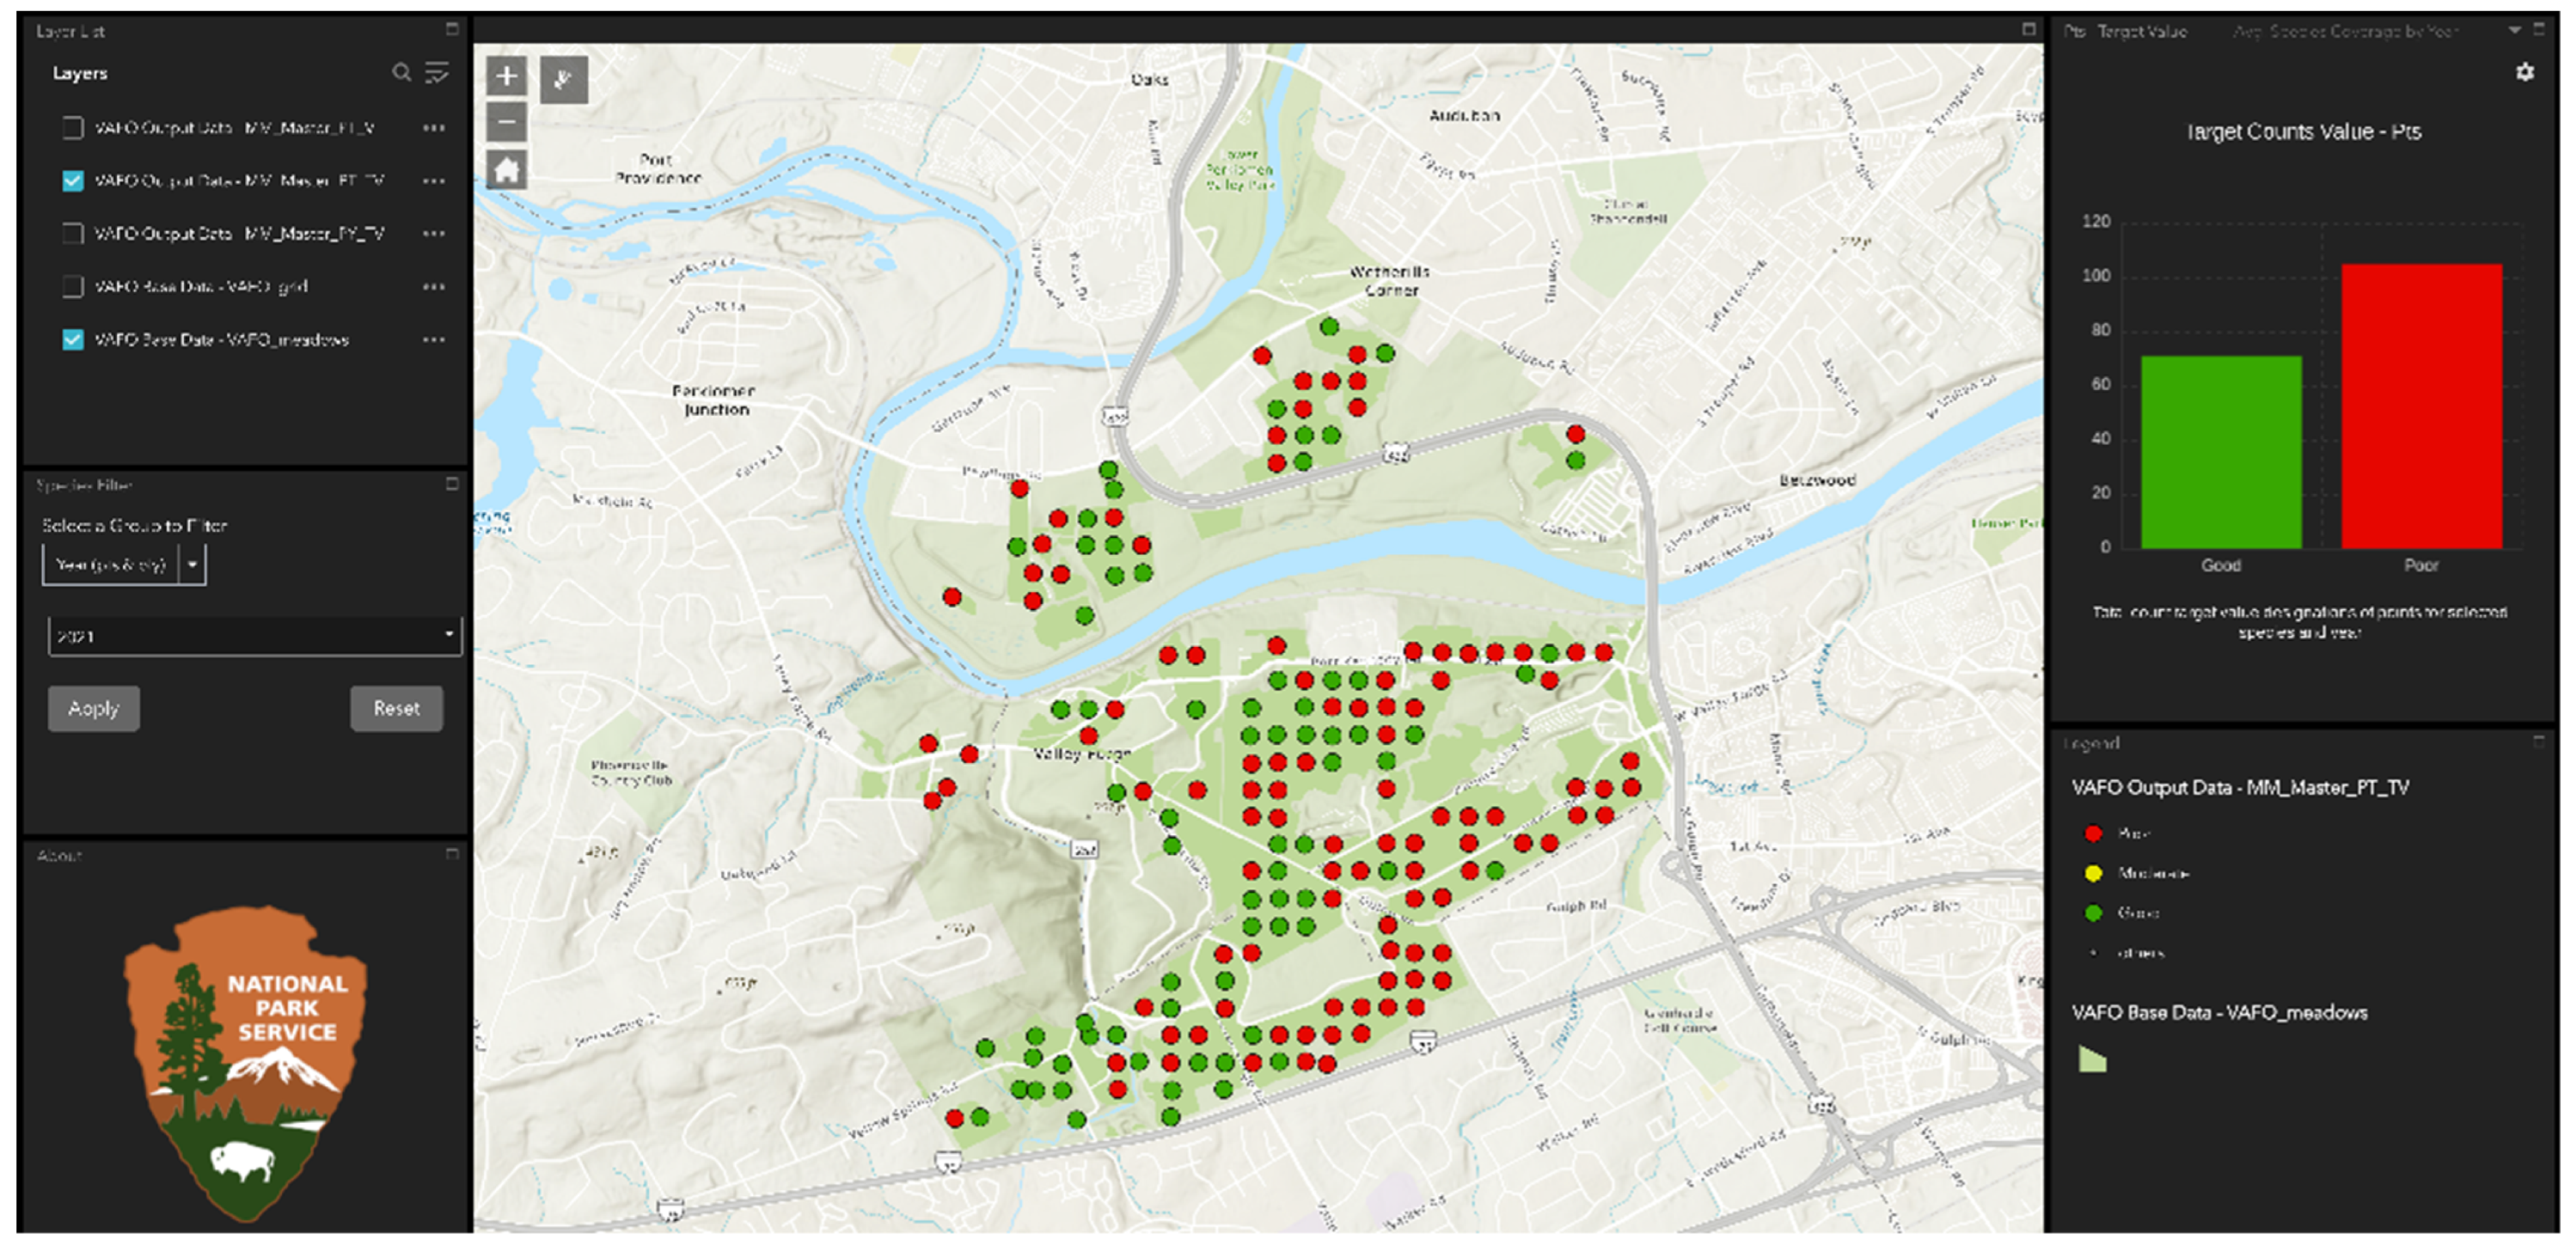Uncheck the MM_Master_PT_TV layer checkbox
The width and height of the screenshot is (2576, 1251).
(73, 181)
